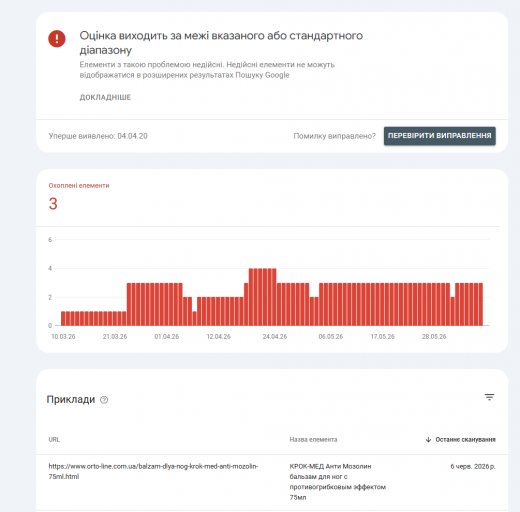
Task: Click the 6 черв. 2026 р. crawl date
Action: (473, 466)
